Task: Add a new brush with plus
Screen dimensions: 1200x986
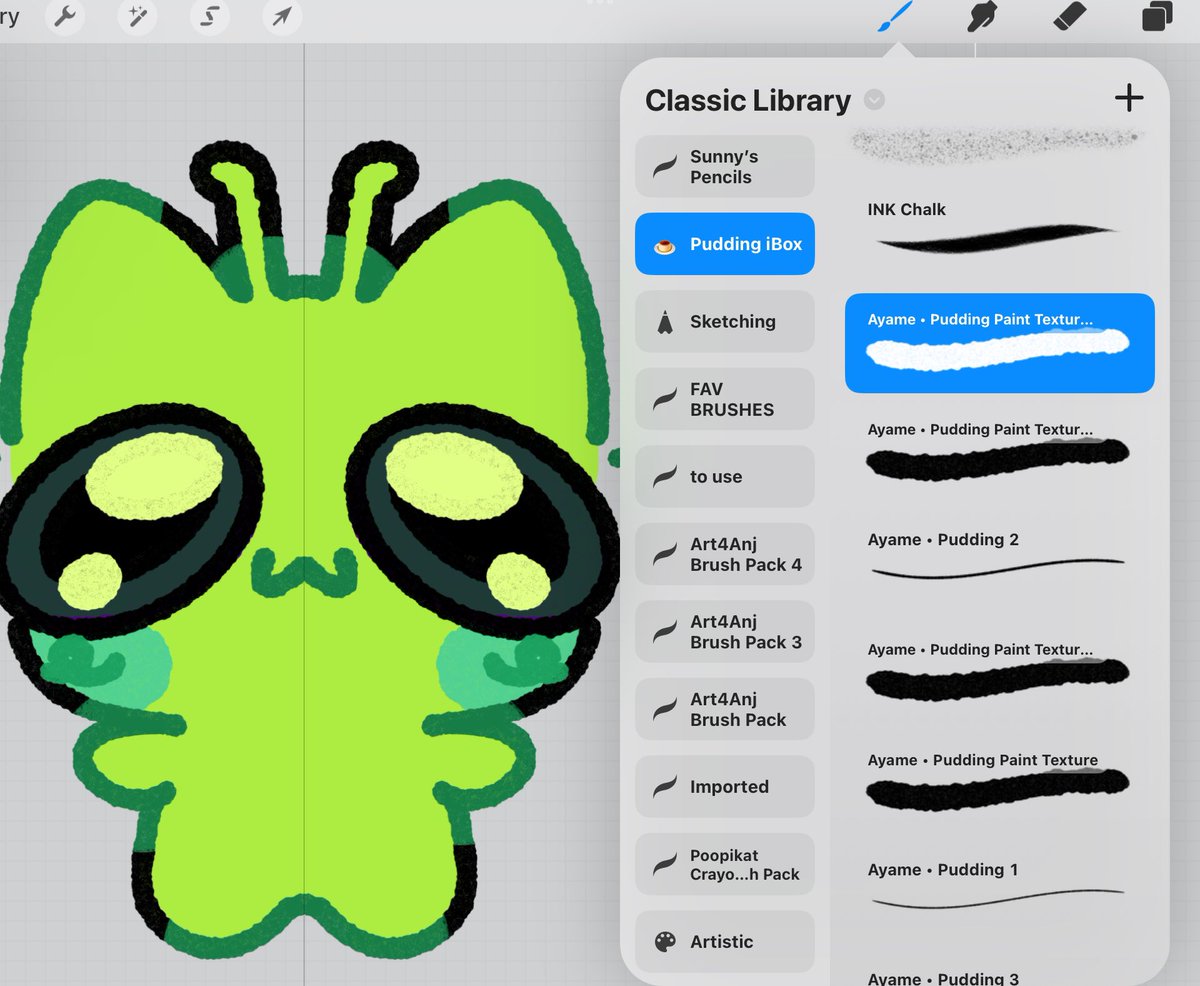Action: [1129, 98]
